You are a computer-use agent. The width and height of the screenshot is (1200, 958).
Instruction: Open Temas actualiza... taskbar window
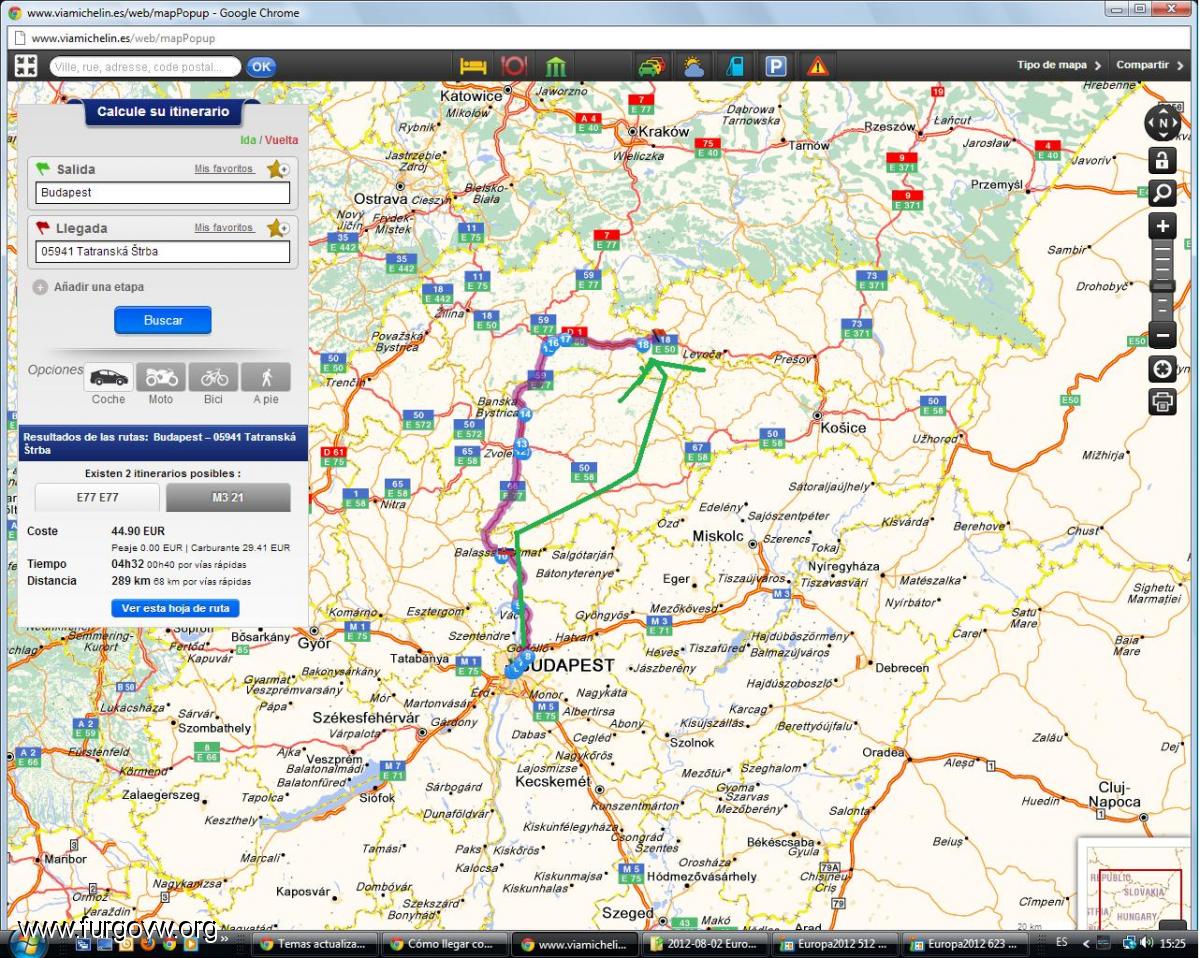pos(315,943)
